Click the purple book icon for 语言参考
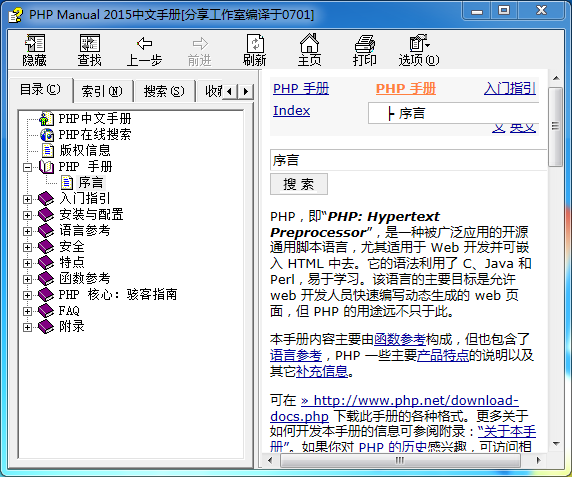The width and height of the screenshot is (572, 477). pos(46,231)
